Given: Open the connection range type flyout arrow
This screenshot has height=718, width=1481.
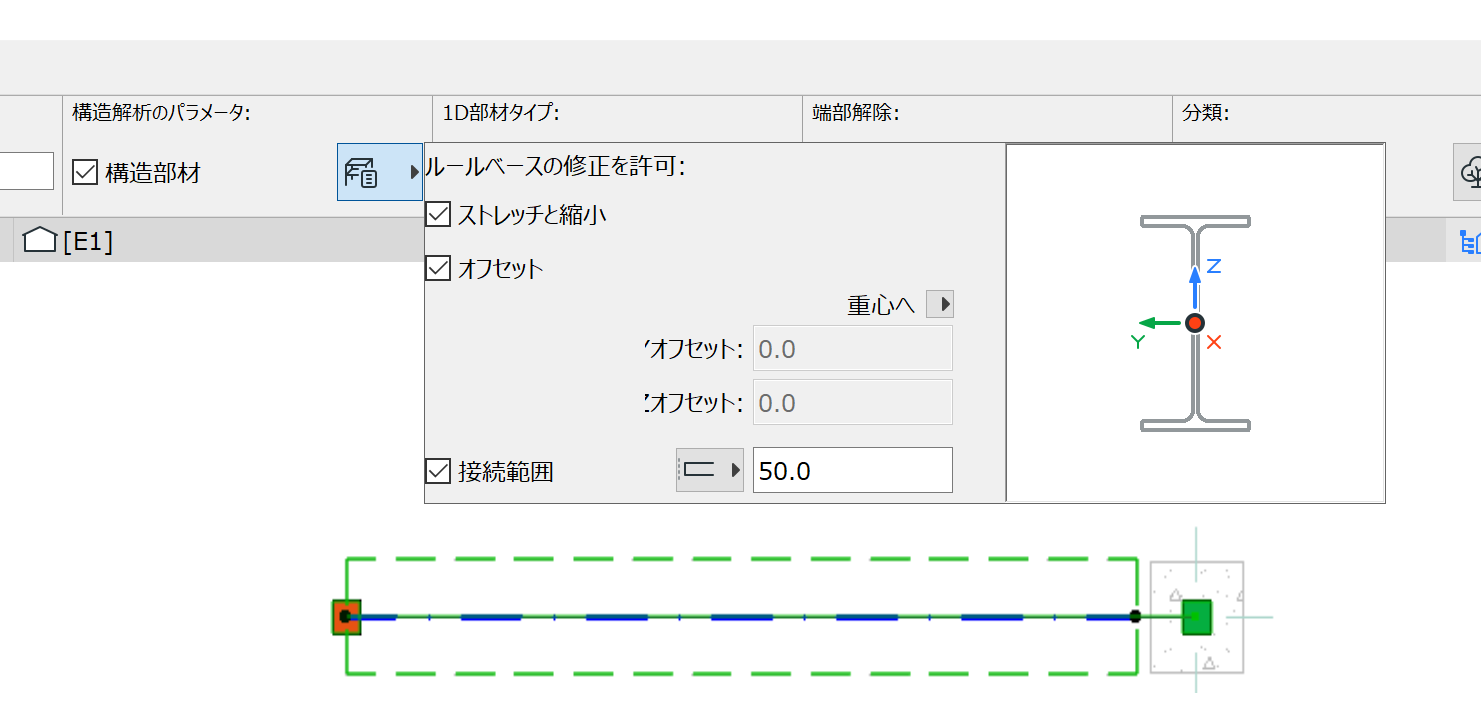Looking at the screenshot, I should (734, 470).
